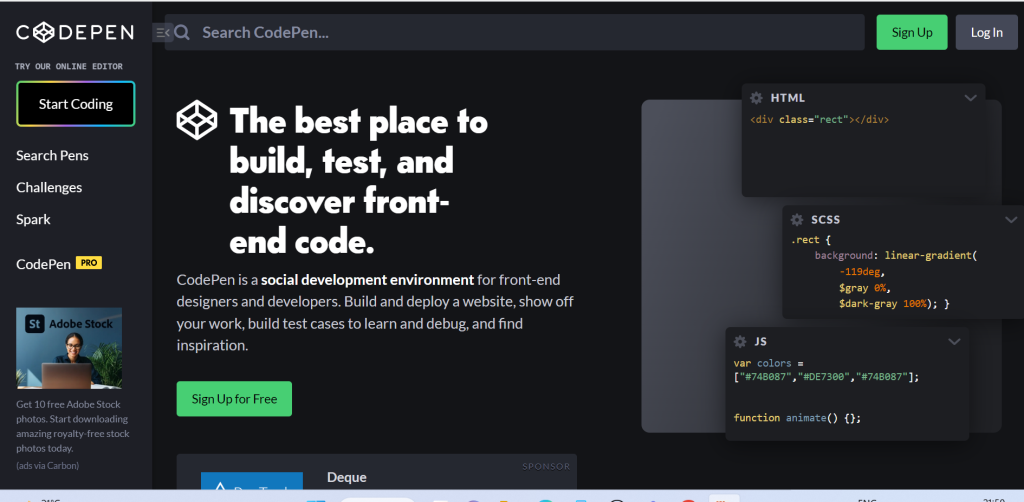Click the ads via Carbon link

click(47, 465)
